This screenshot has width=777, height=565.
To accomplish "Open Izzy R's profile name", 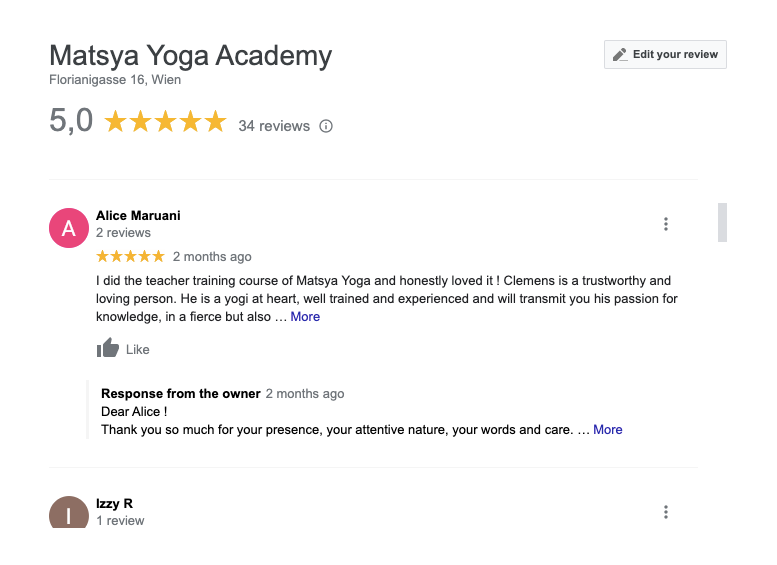I will 114,504.
